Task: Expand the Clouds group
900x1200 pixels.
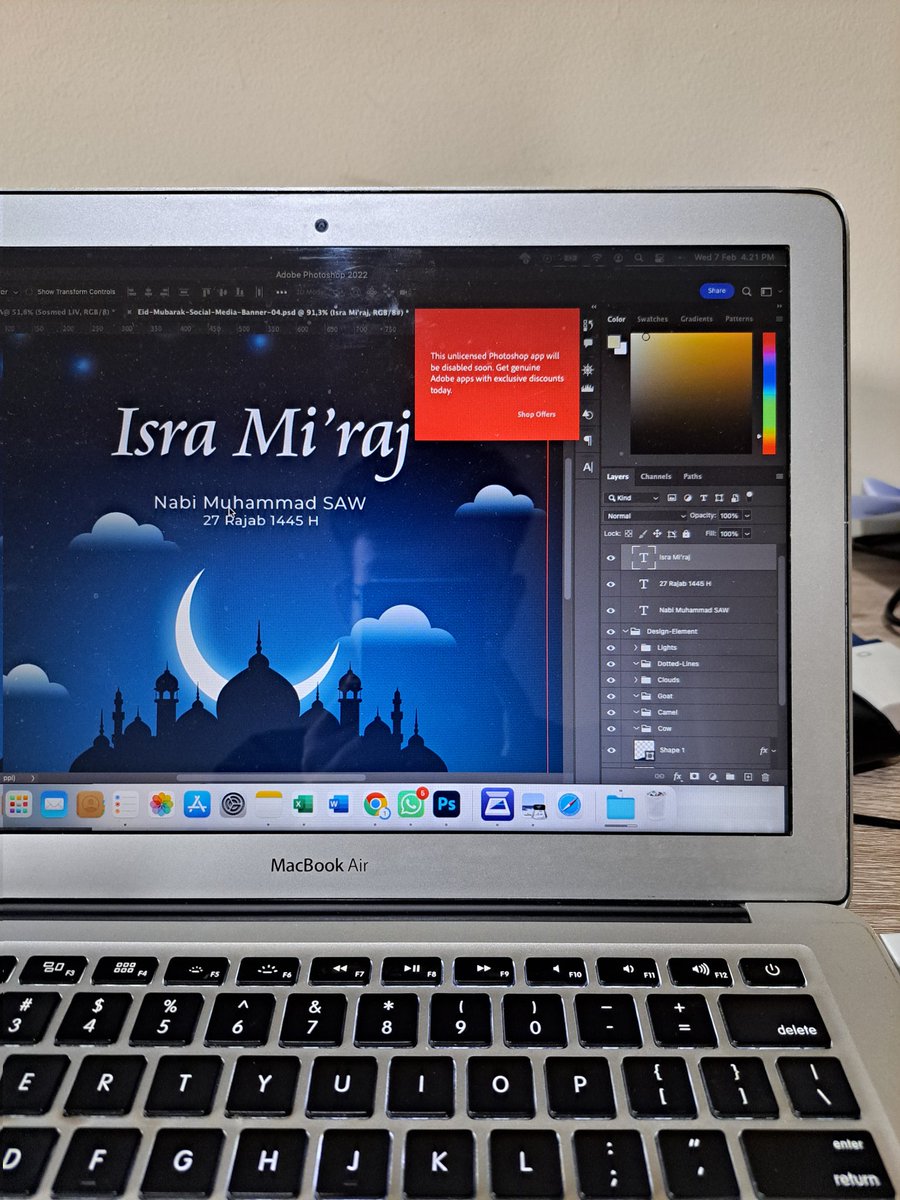Action: pos(636,680)
